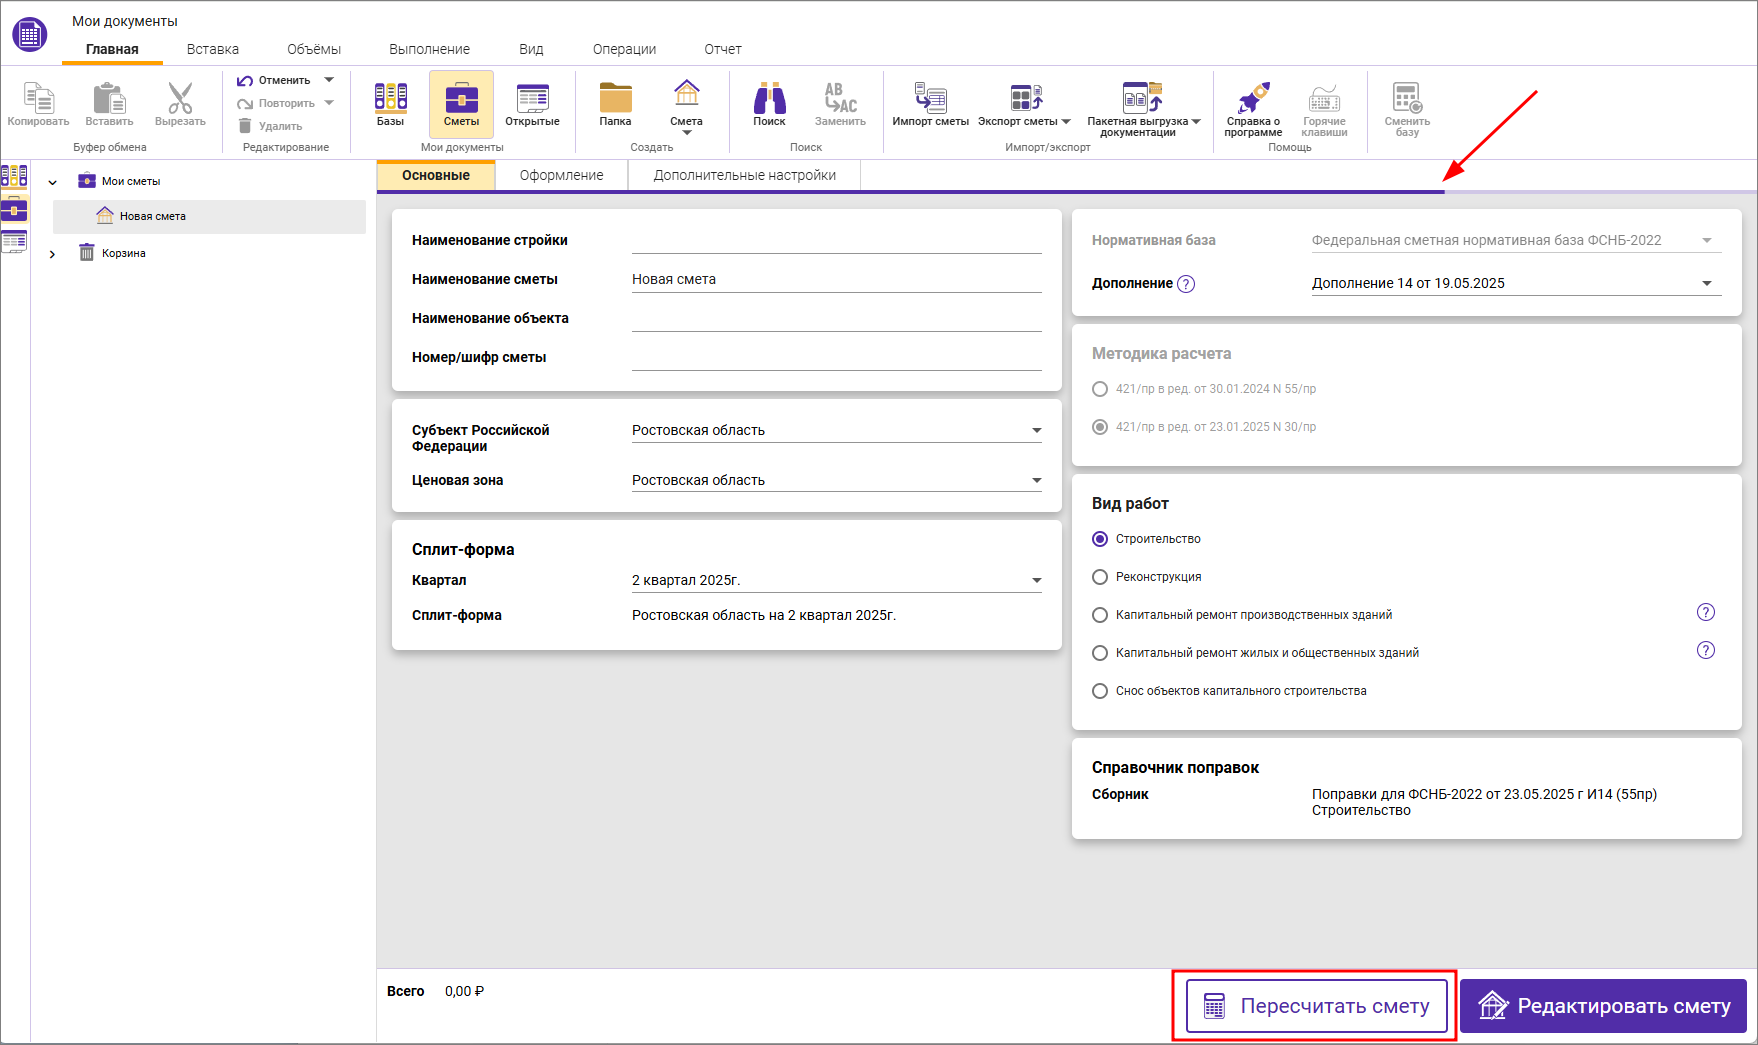Open the Базы (databases) ribbon icon
The height and width of the screenshot is (1045, 1758).
pos(390,104)
